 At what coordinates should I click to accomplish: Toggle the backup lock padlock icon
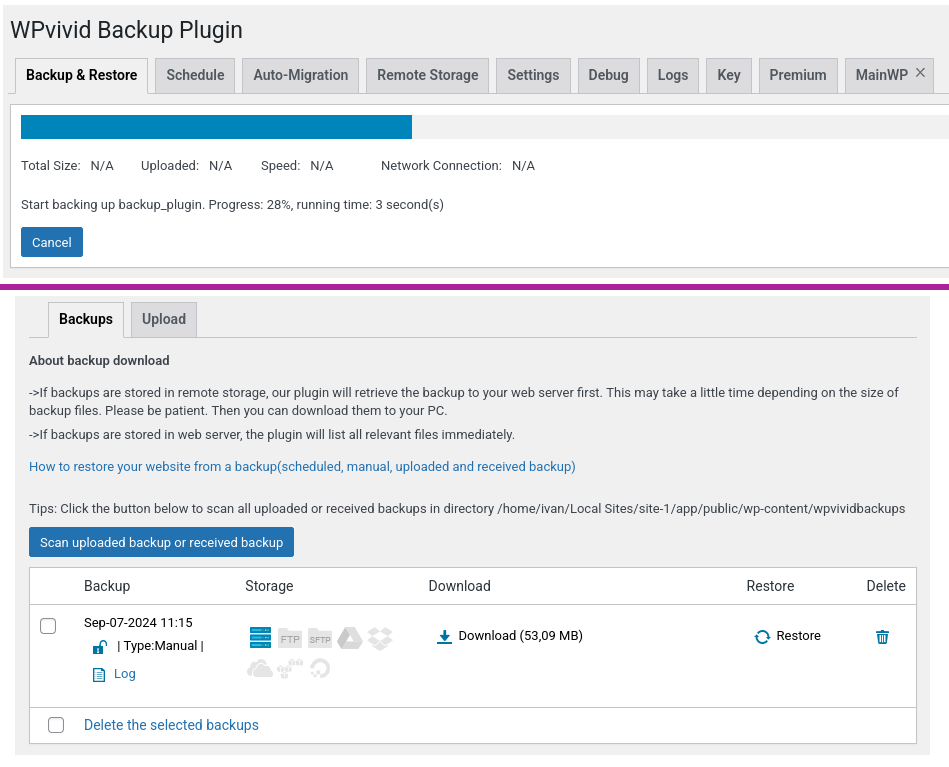(x=100, y=647)
